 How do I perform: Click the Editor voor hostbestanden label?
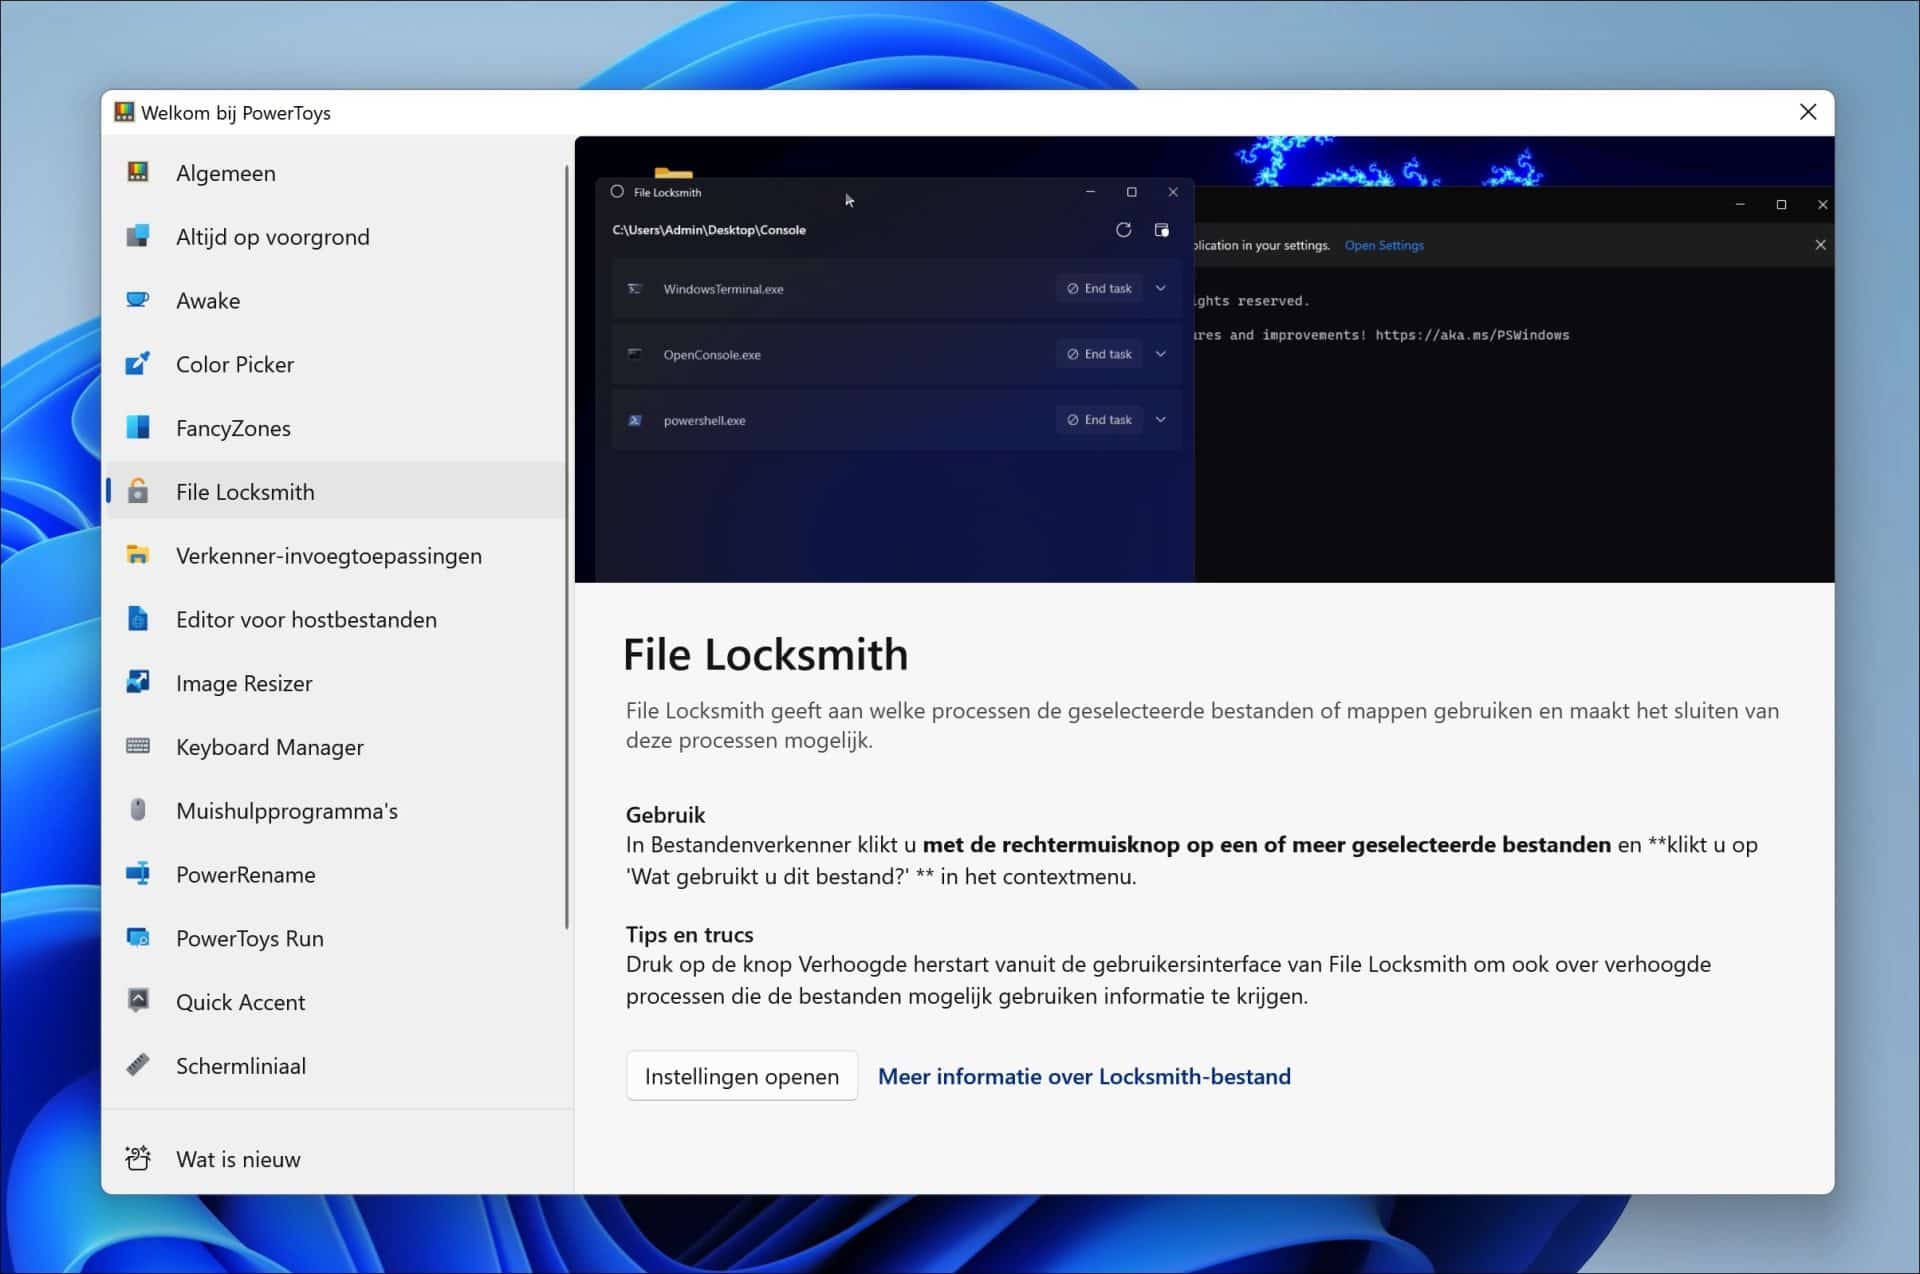coord(306,619)
